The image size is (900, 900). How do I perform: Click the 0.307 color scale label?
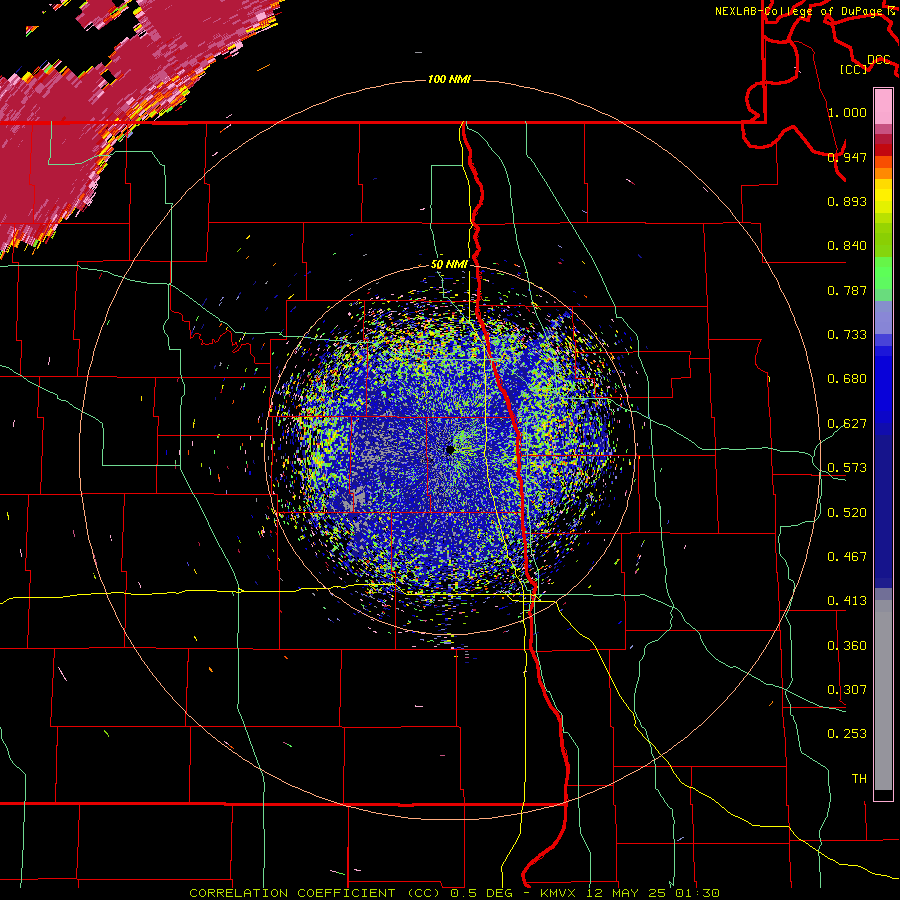point(847,690)
